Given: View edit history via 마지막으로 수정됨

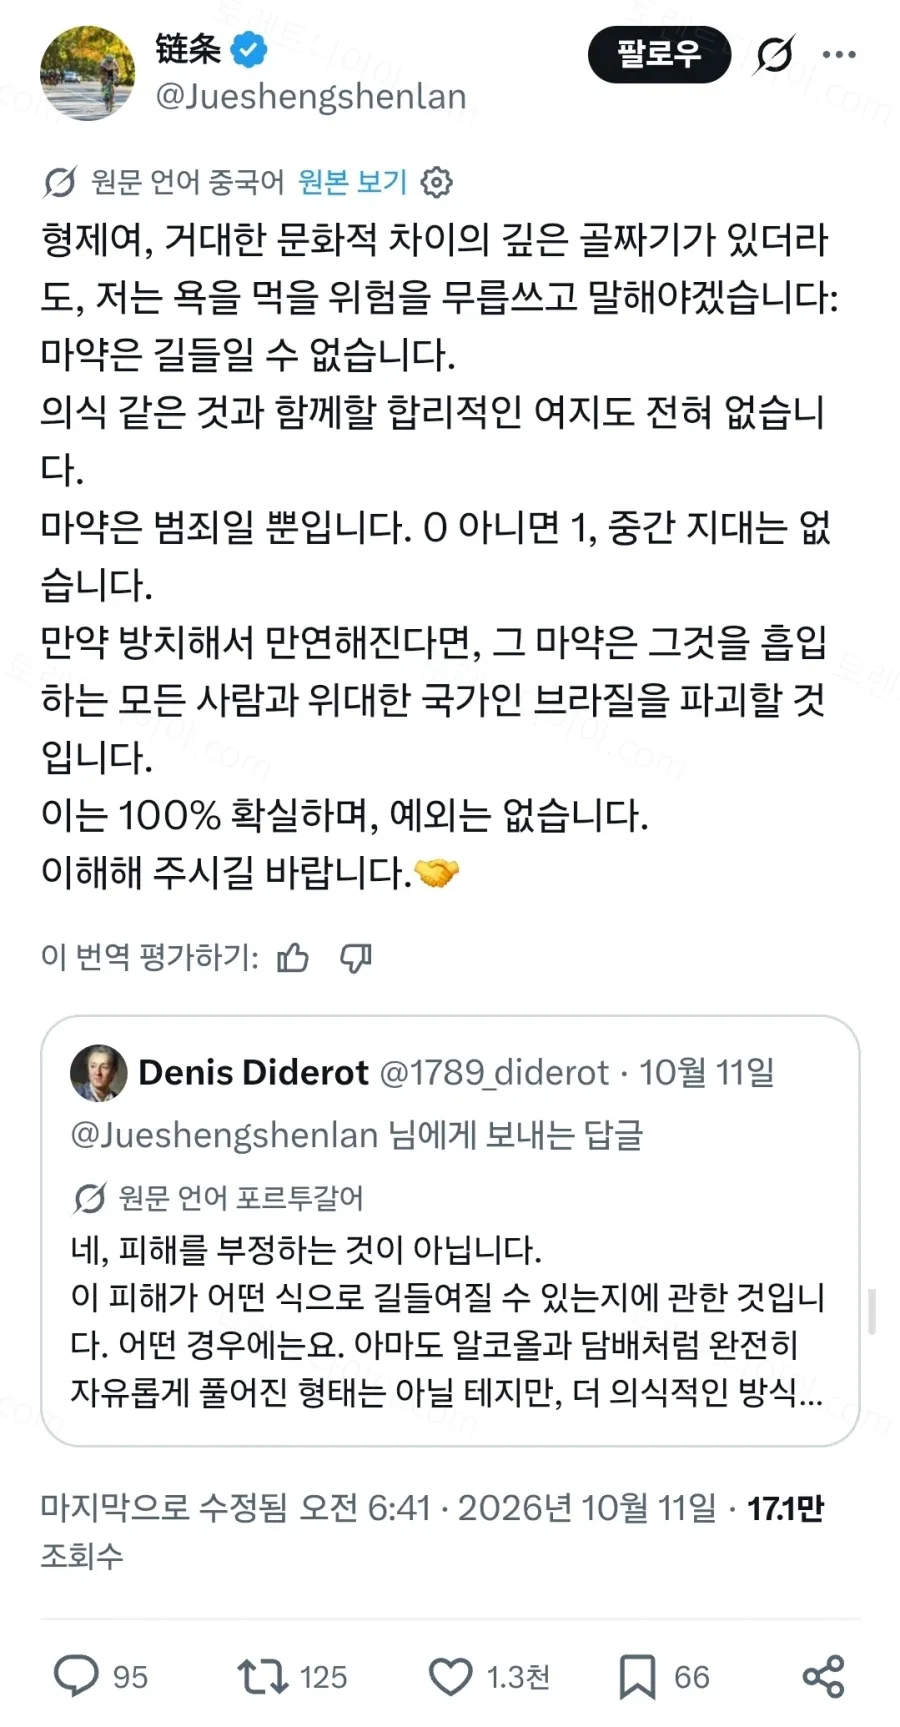Looking at the screenshot, I should click(x=166, y=1507).
